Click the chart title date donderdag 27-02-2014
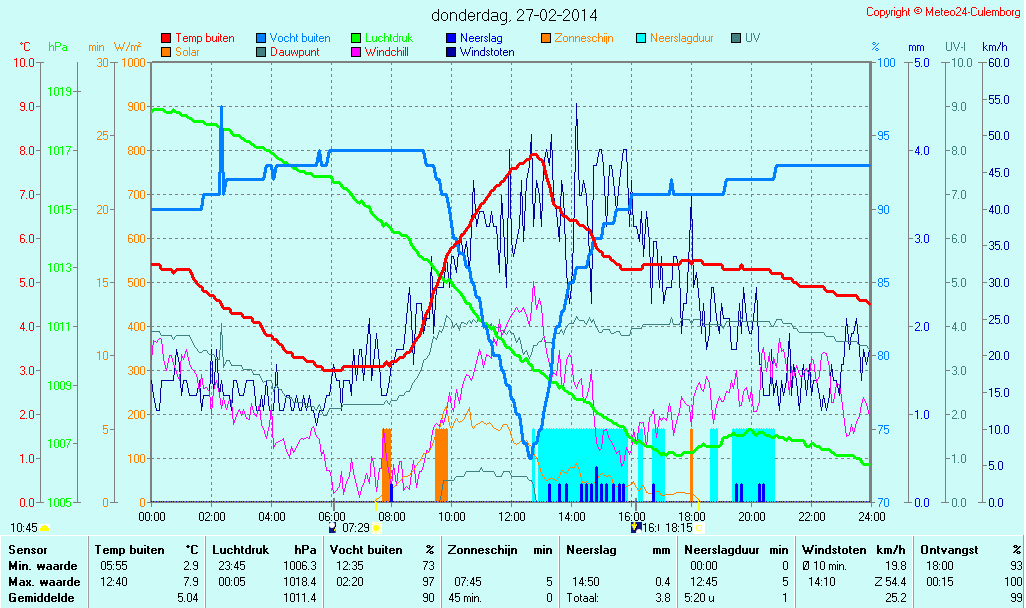The height and width of the screenshot is (608, 1026). (514, 15)
